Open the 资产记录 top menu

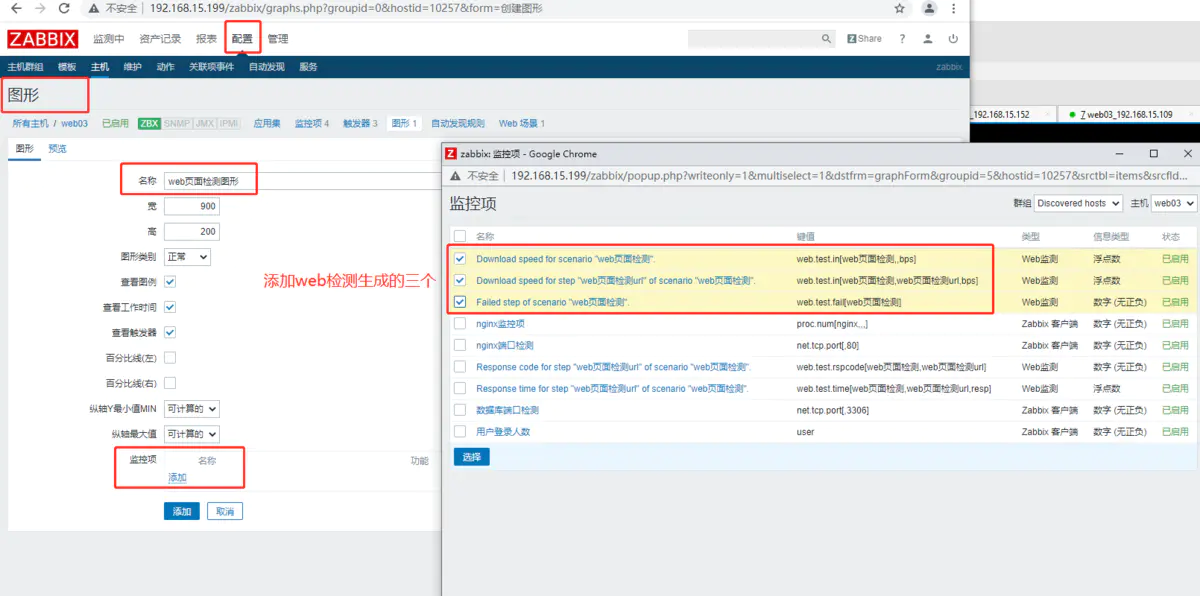pyautogui.click(x=160, y=39)
